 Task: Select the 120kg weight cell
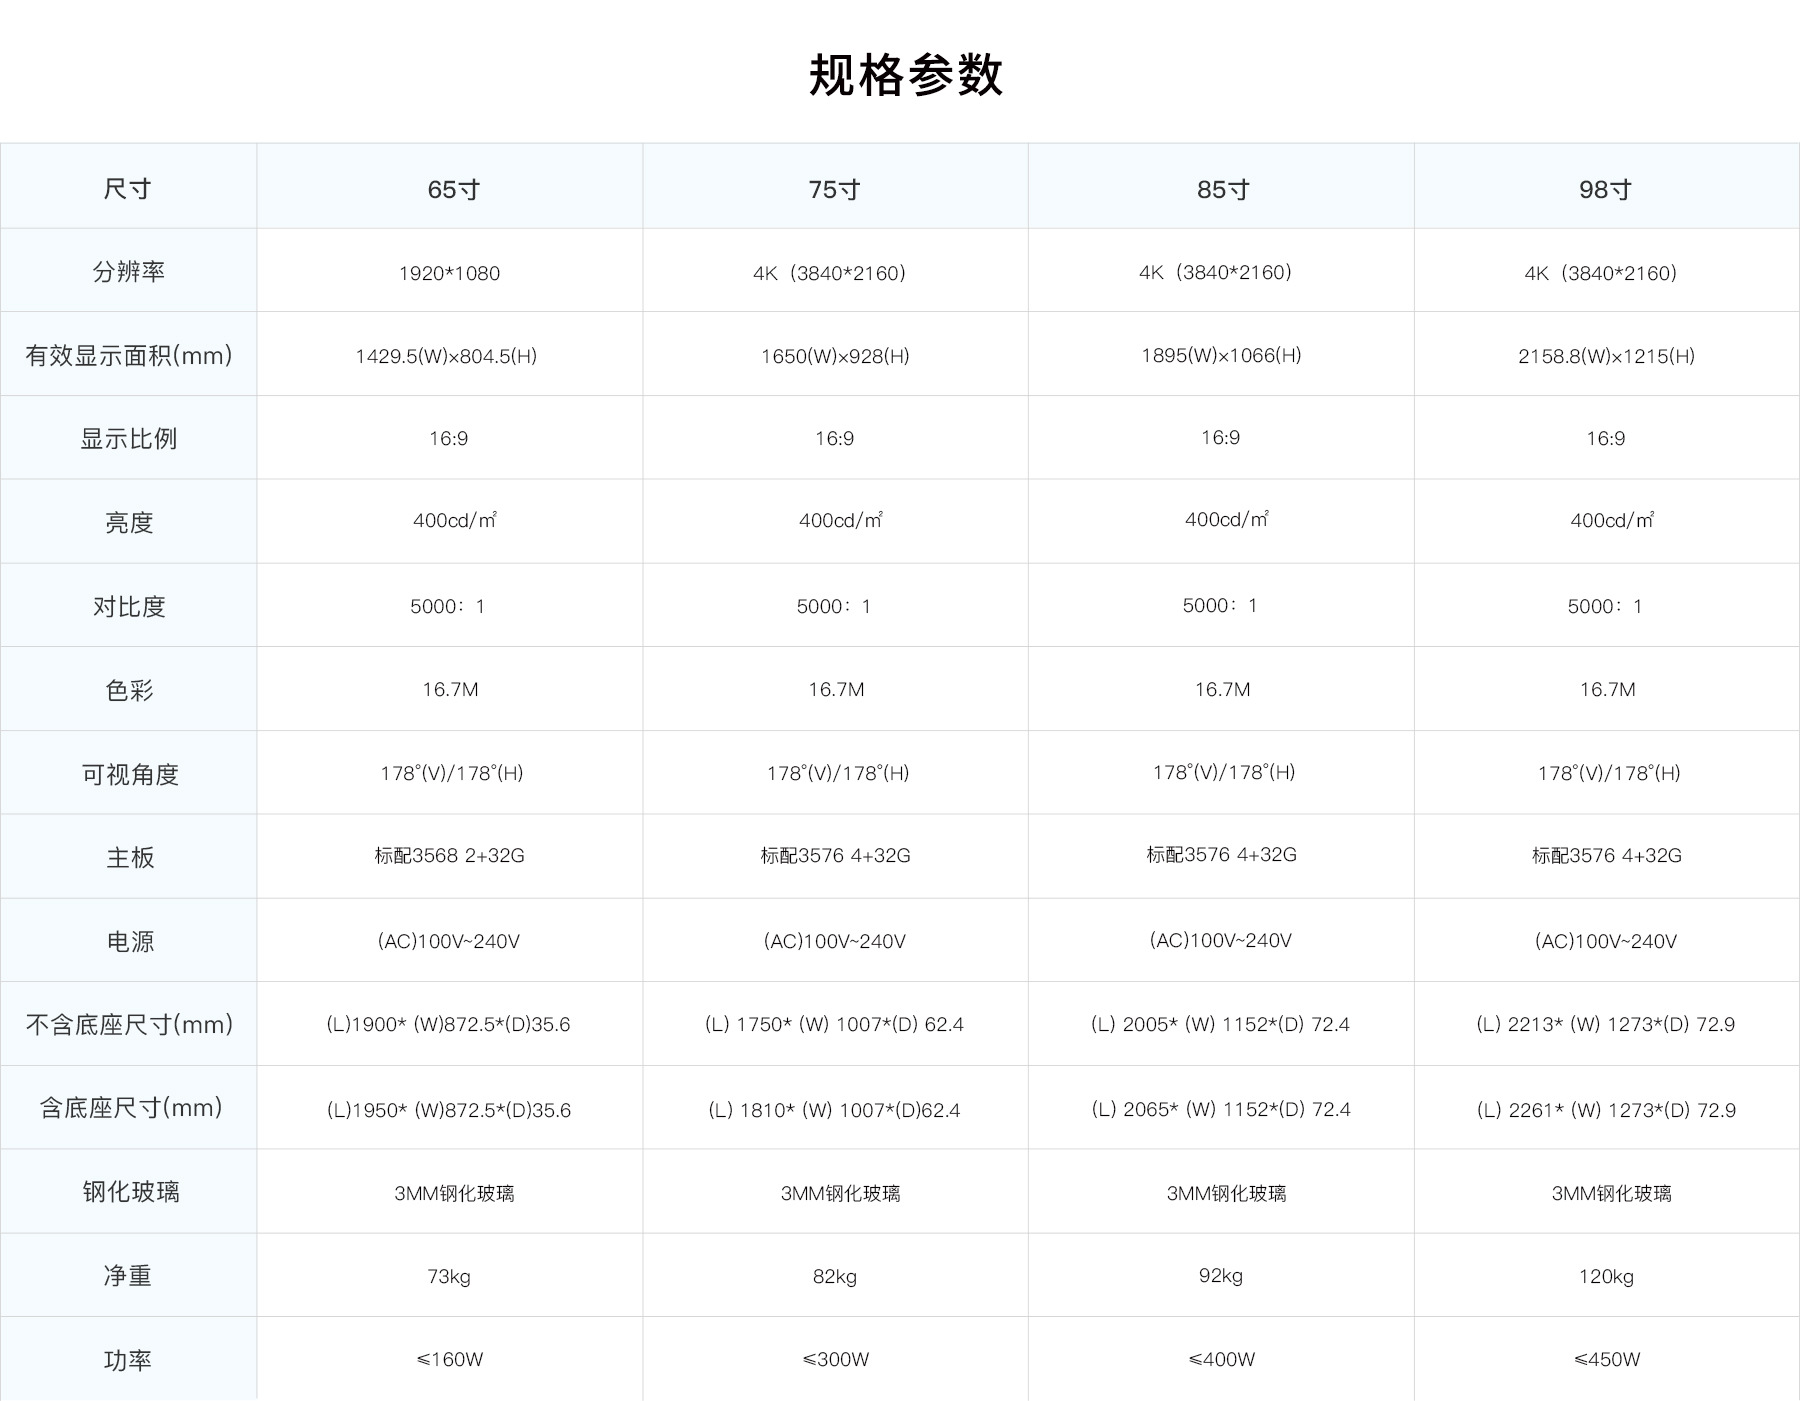(1606, 1277)
